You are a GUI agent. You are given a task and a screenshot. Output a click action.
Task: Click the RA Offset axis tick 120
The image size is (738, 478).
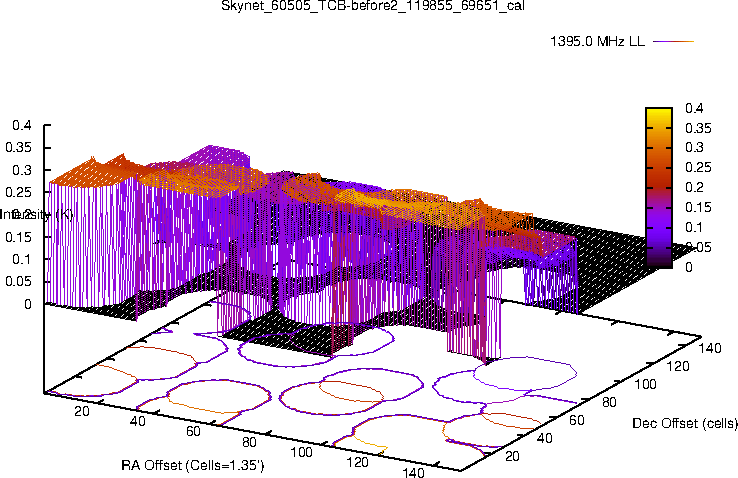pyautogui.click(x=357, y=463)
